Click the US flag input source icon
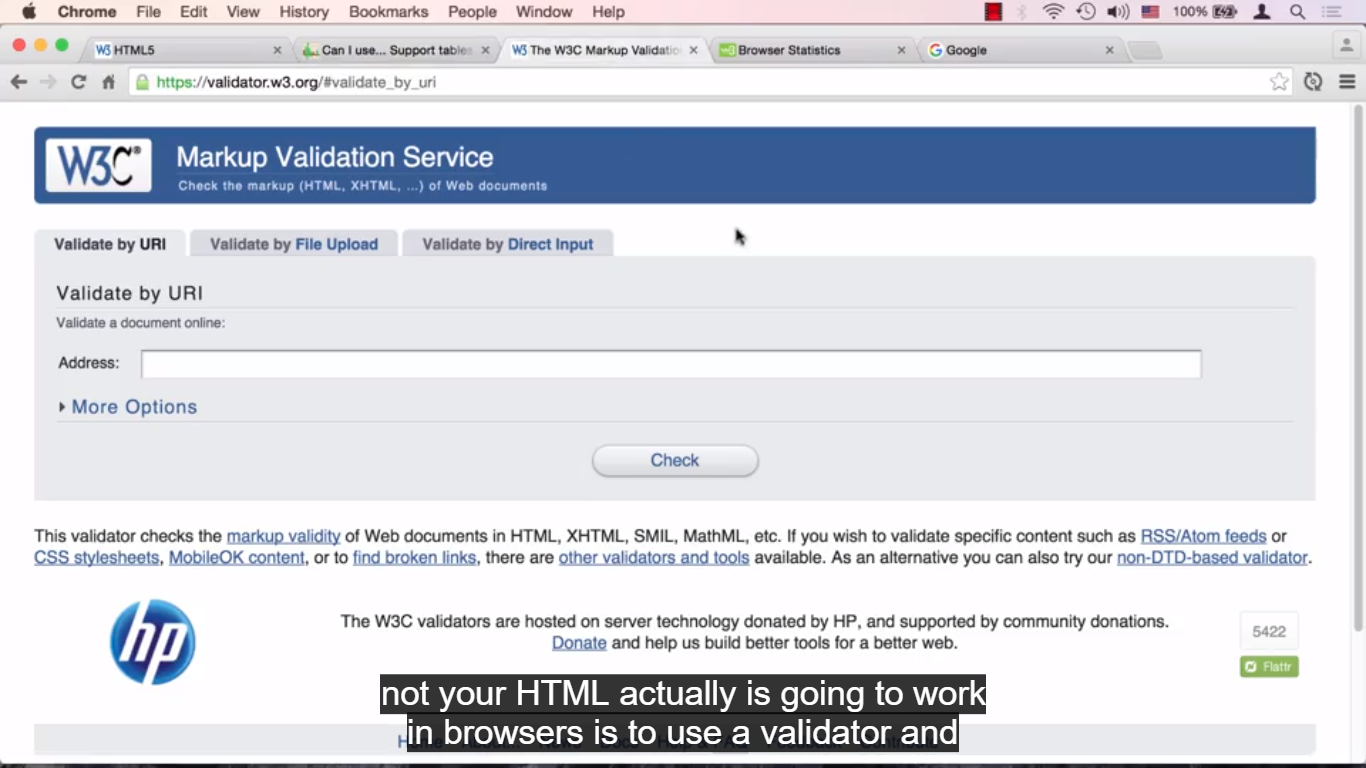This screenshot has height=768, width=1366. [x=1150, y=12]
